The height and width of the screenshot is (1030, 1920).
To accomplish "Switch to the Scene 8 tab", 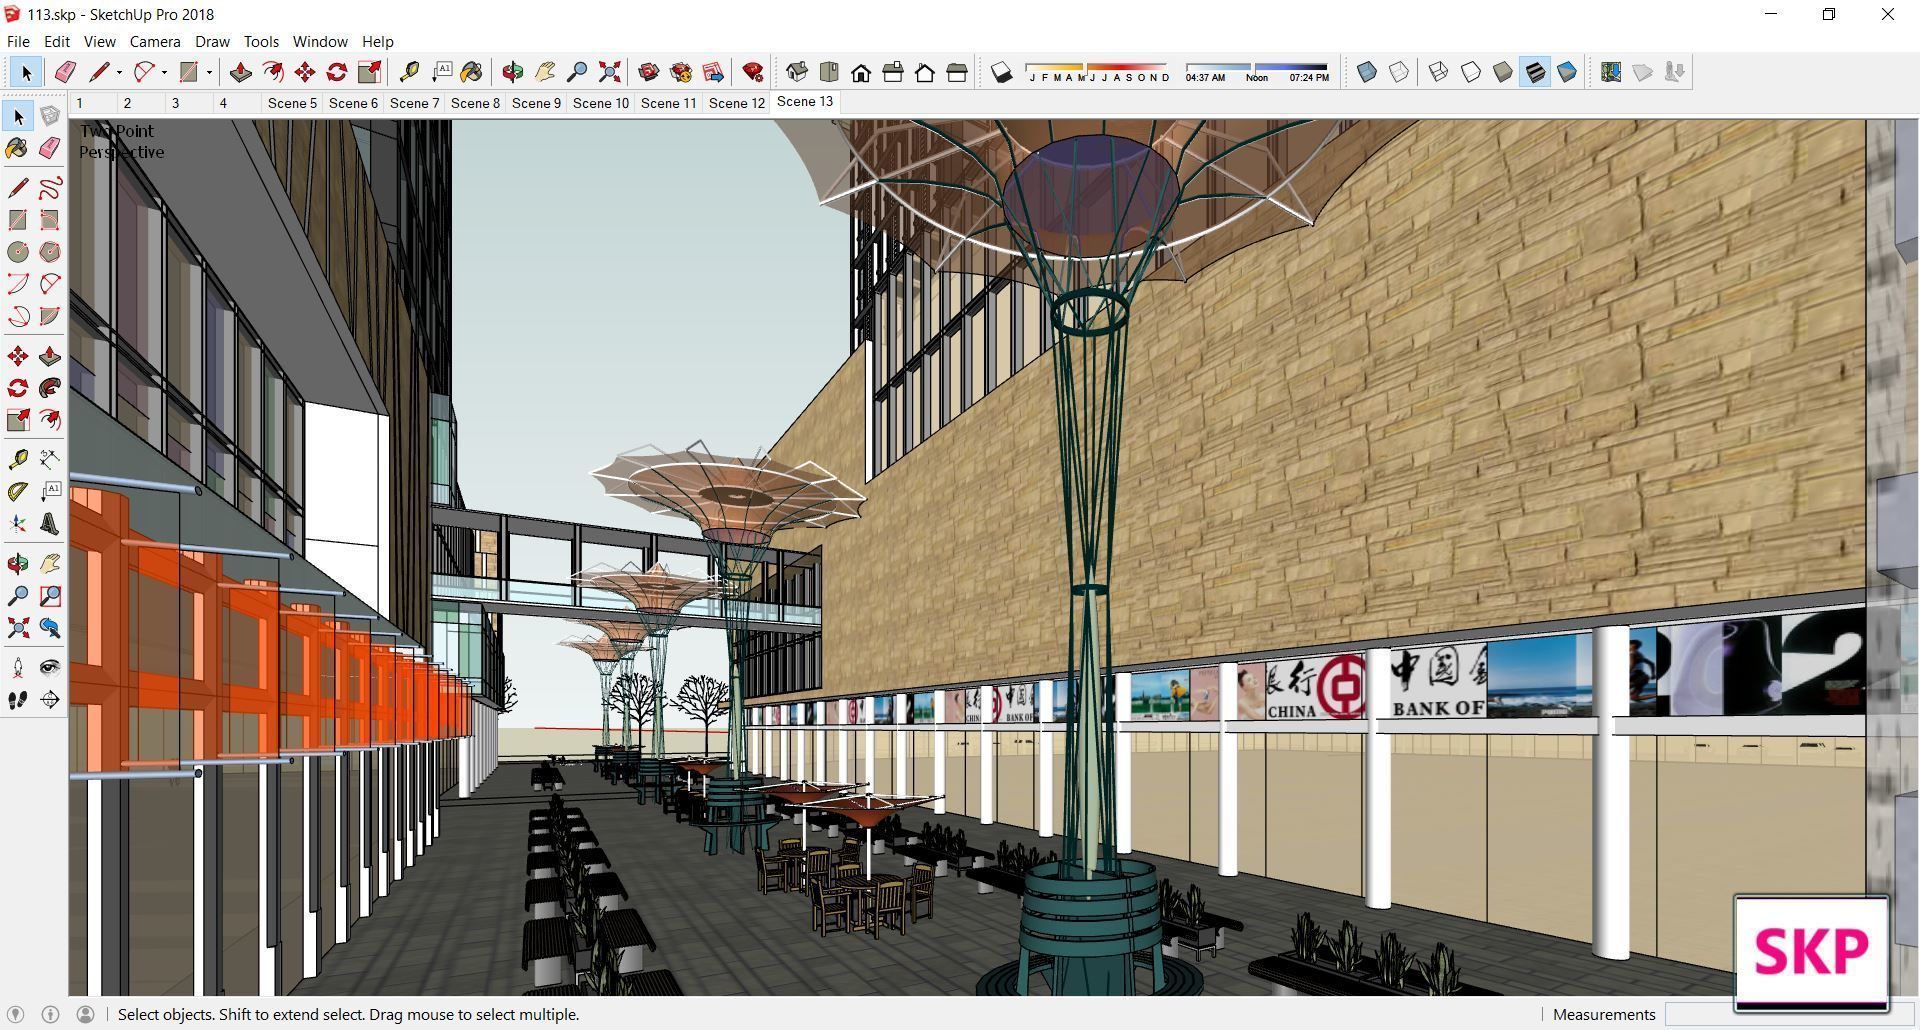I will (x=475, y=103).
